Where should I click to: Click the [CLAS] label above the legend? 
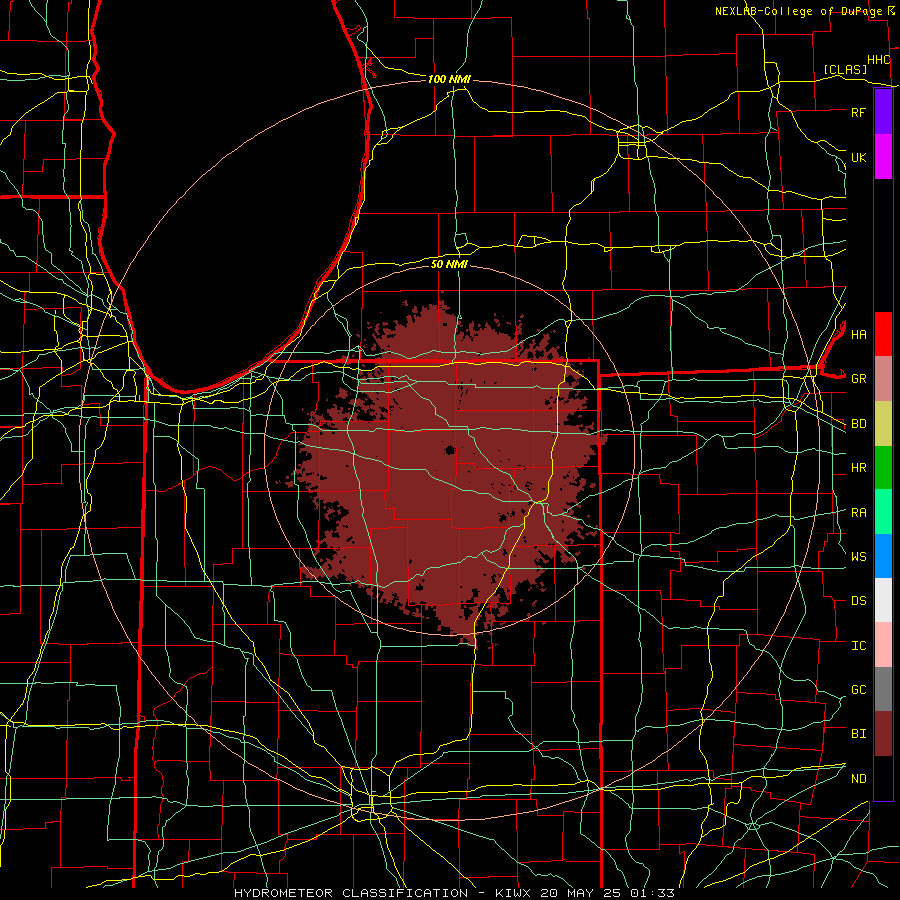845,69
